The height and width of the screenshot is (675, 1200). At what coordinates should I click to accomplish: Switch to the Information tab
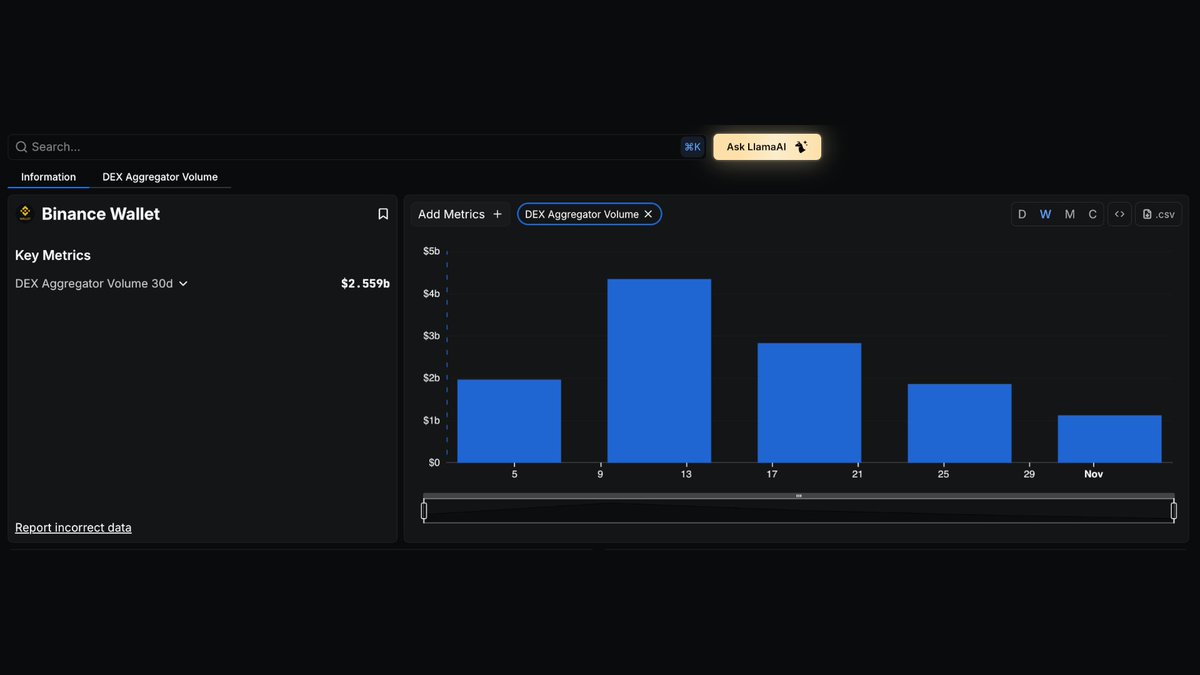pyautogui.click(x=48, y=177)
